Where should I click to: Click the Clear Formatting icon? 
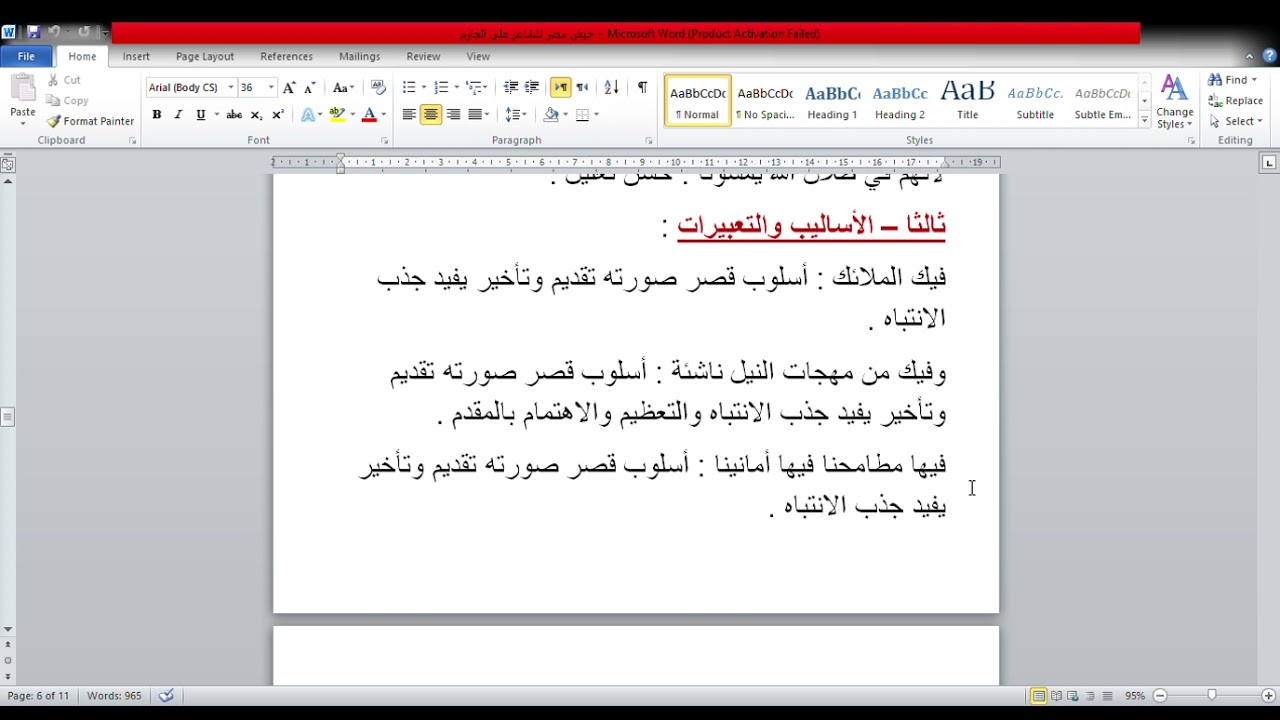coord(378,88)
